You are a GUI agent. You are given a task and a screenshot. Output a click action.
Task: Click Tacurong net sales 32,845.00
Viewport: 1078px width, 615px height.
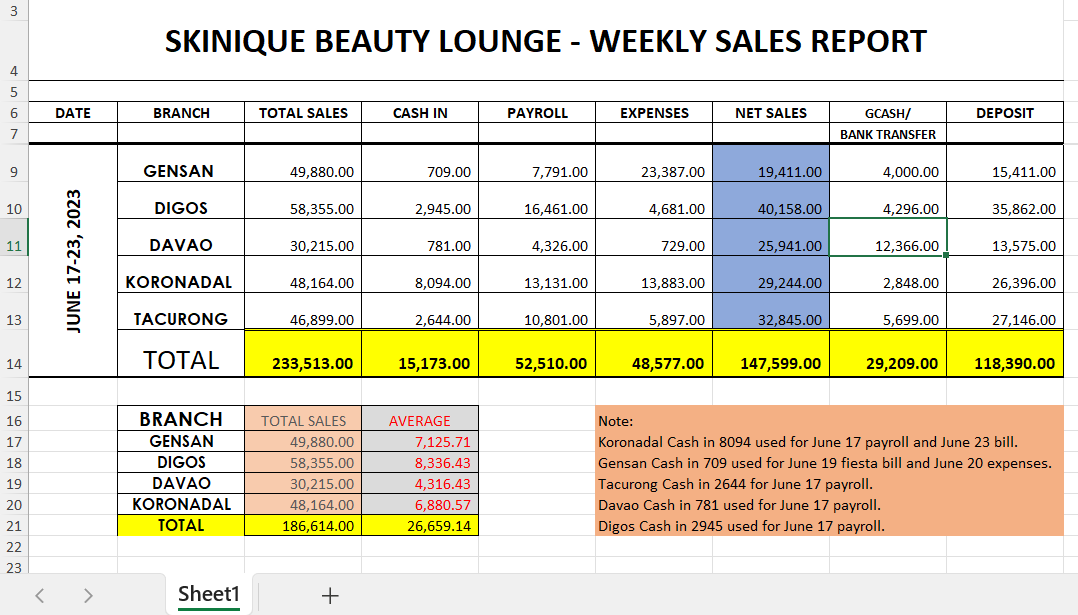click(771, 312)
